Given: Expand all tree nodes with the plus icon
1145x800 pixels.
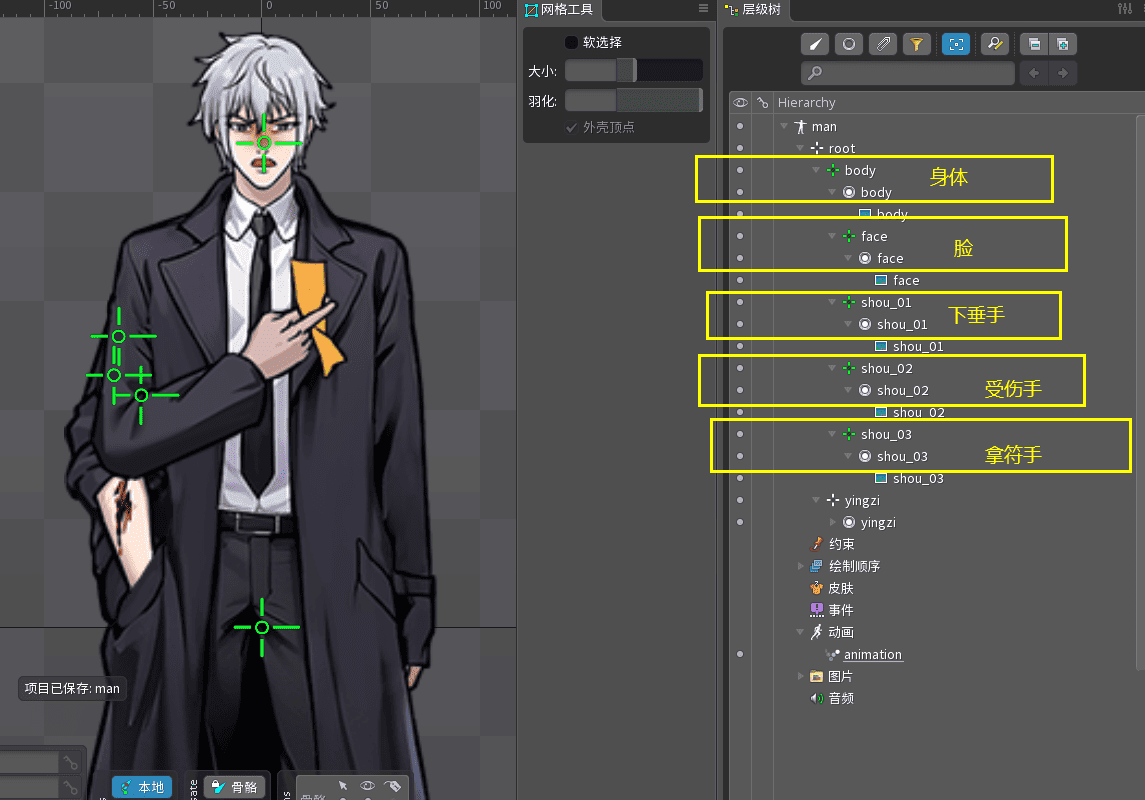Looking at the screenshot, I should [x=1062, y=44].
